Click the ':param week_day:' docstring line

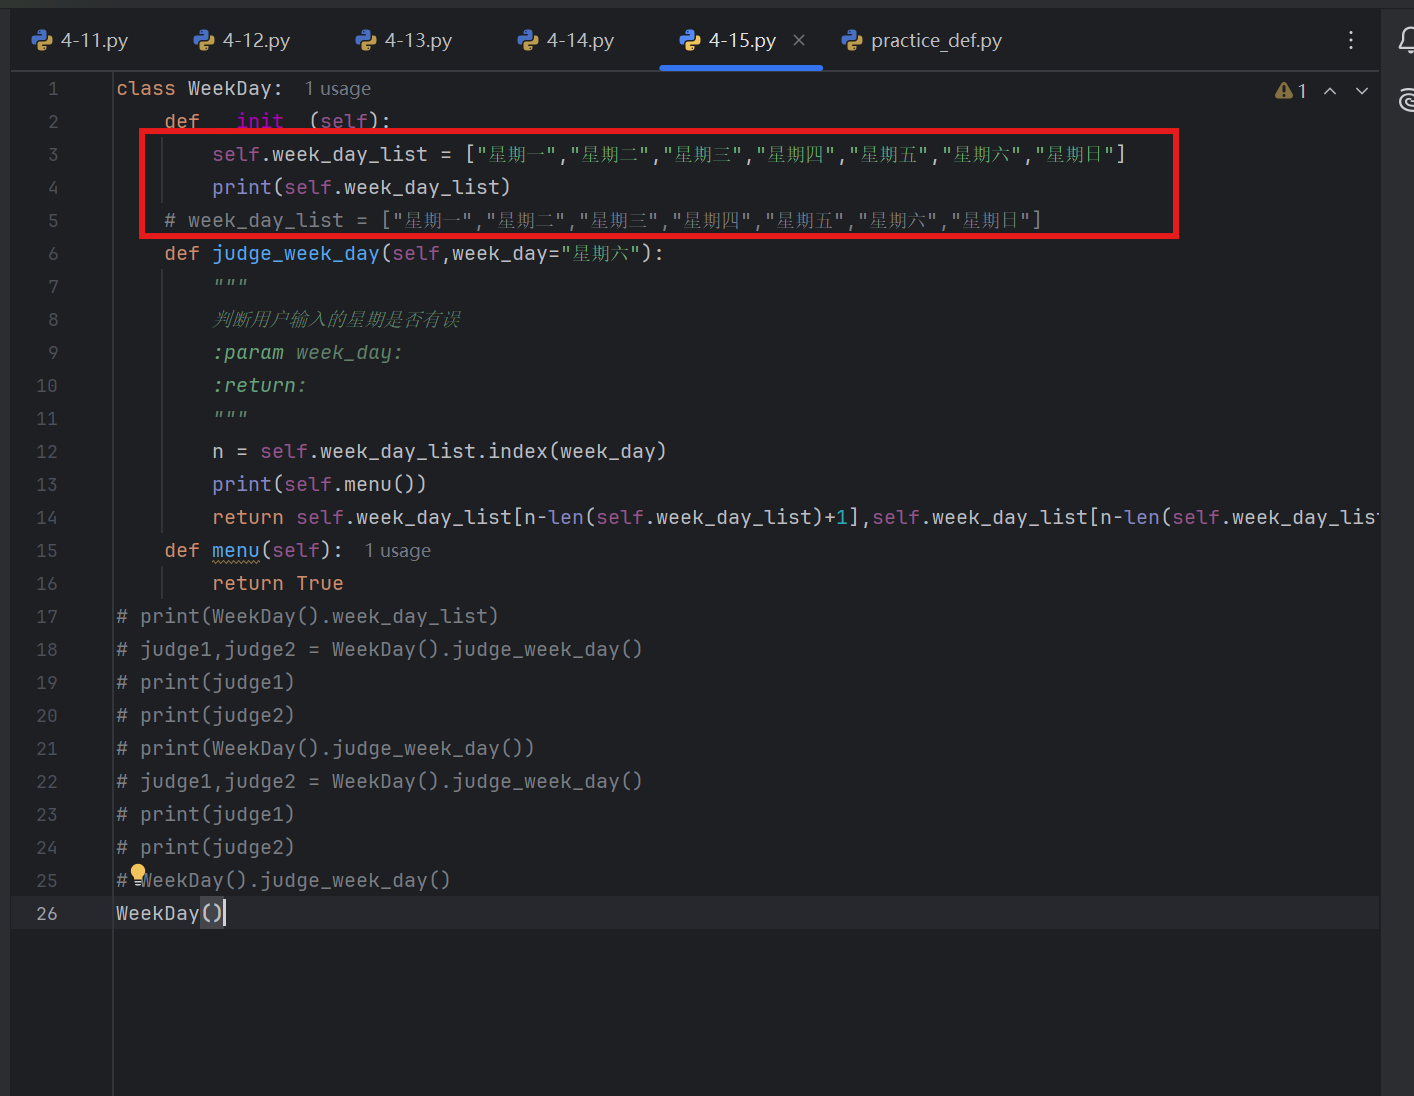click(x=307, y=352)
